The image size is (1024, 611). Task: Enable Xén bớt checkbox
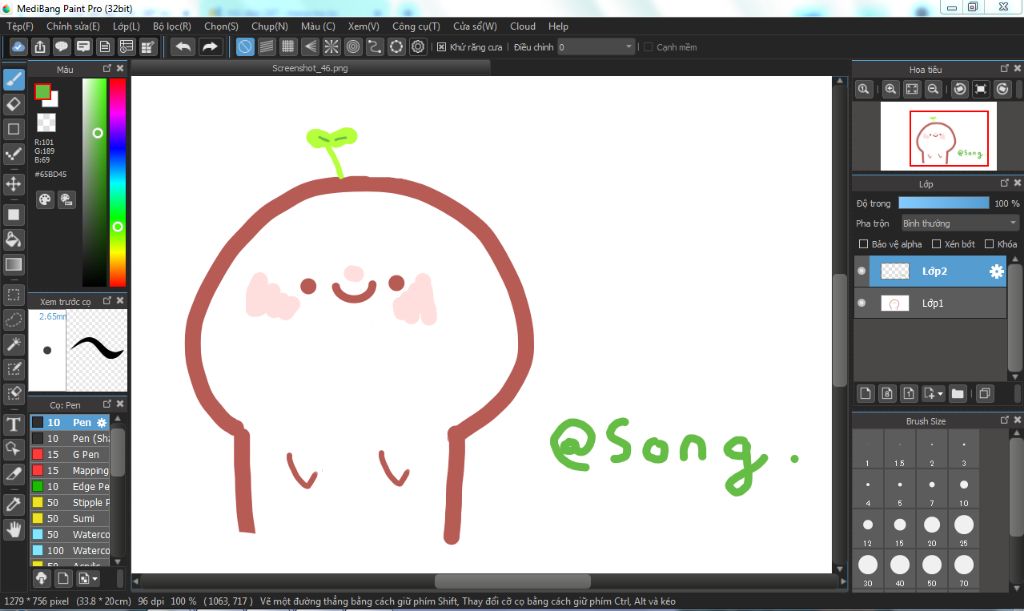[936, 244]
